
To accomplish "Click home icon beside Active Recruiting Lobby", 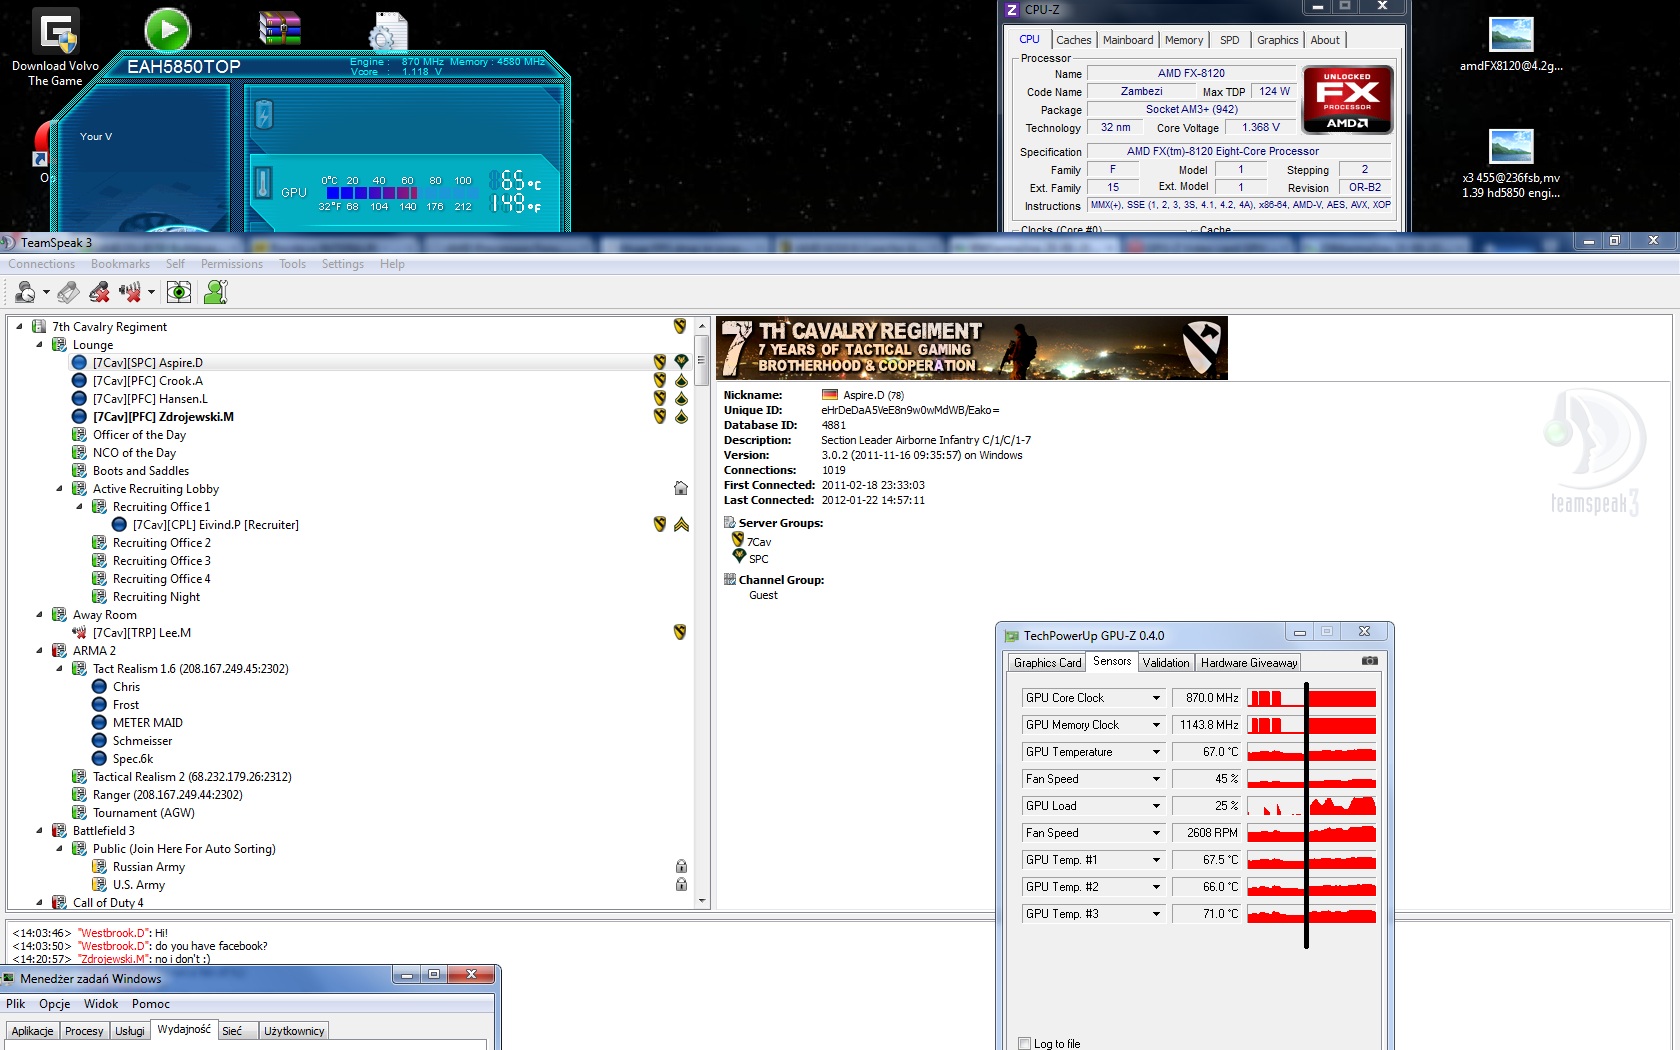I will click(681, 488).
